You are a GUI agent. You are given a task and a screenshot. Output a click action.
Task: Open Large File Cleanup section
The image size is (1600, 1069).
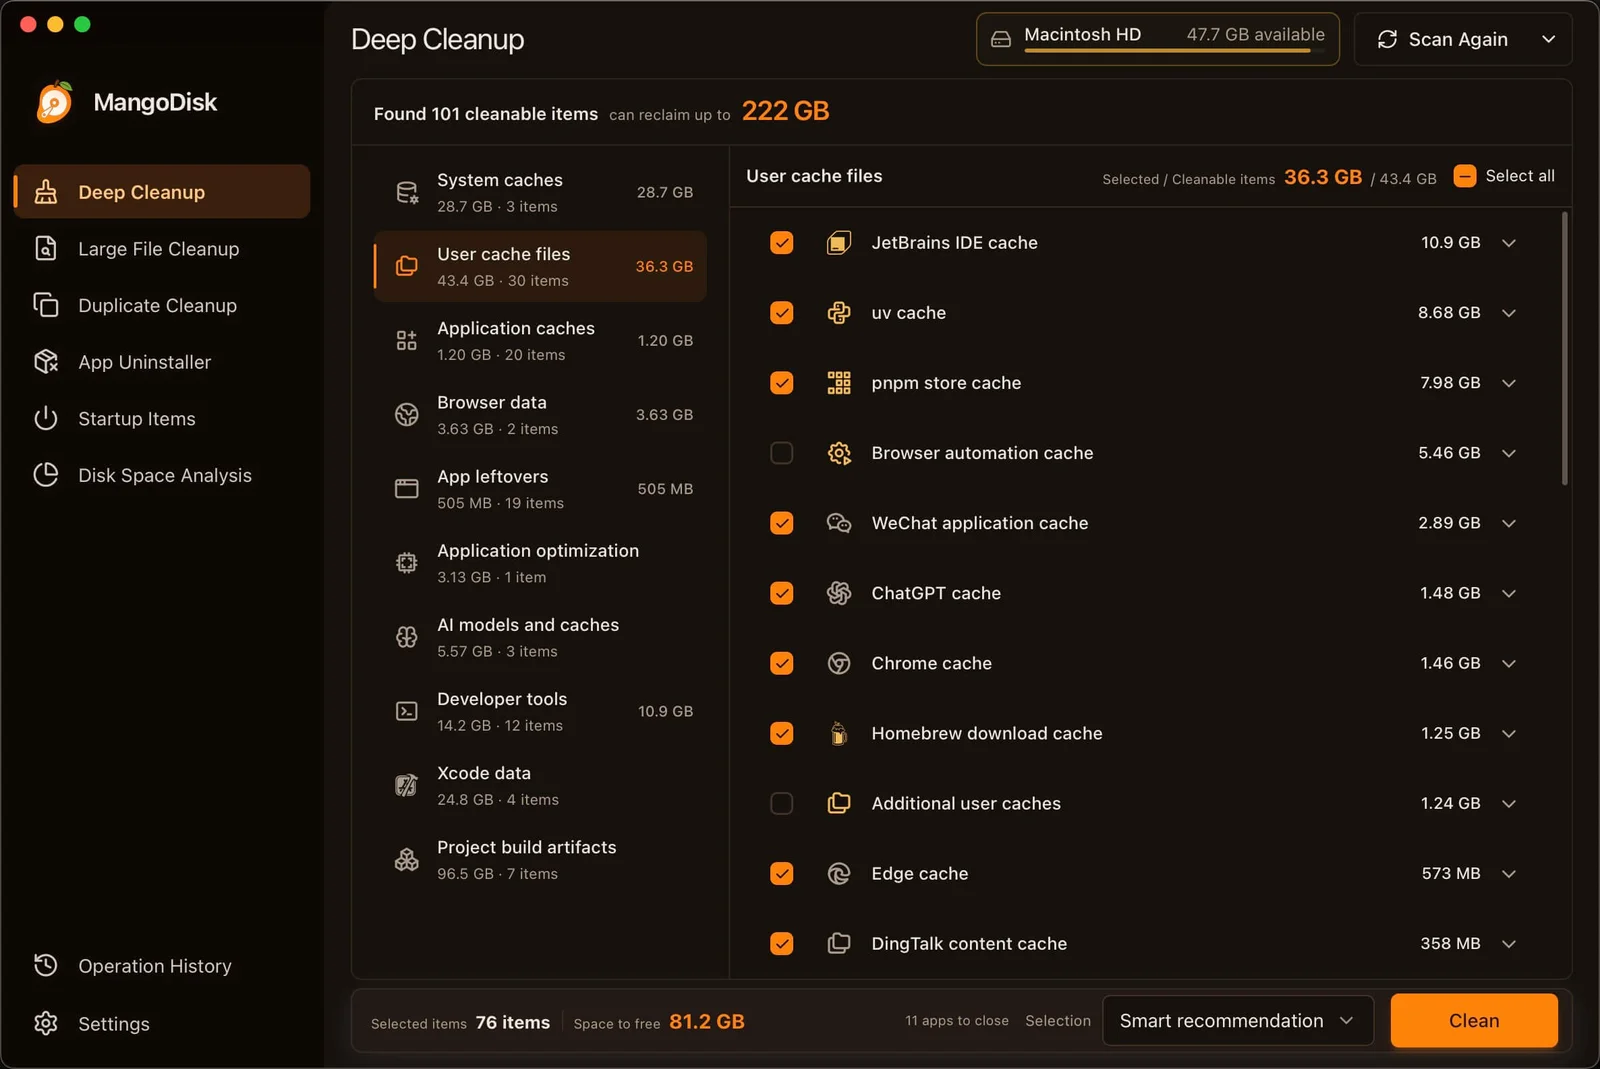pyautogui.click(x=162, y=249)
